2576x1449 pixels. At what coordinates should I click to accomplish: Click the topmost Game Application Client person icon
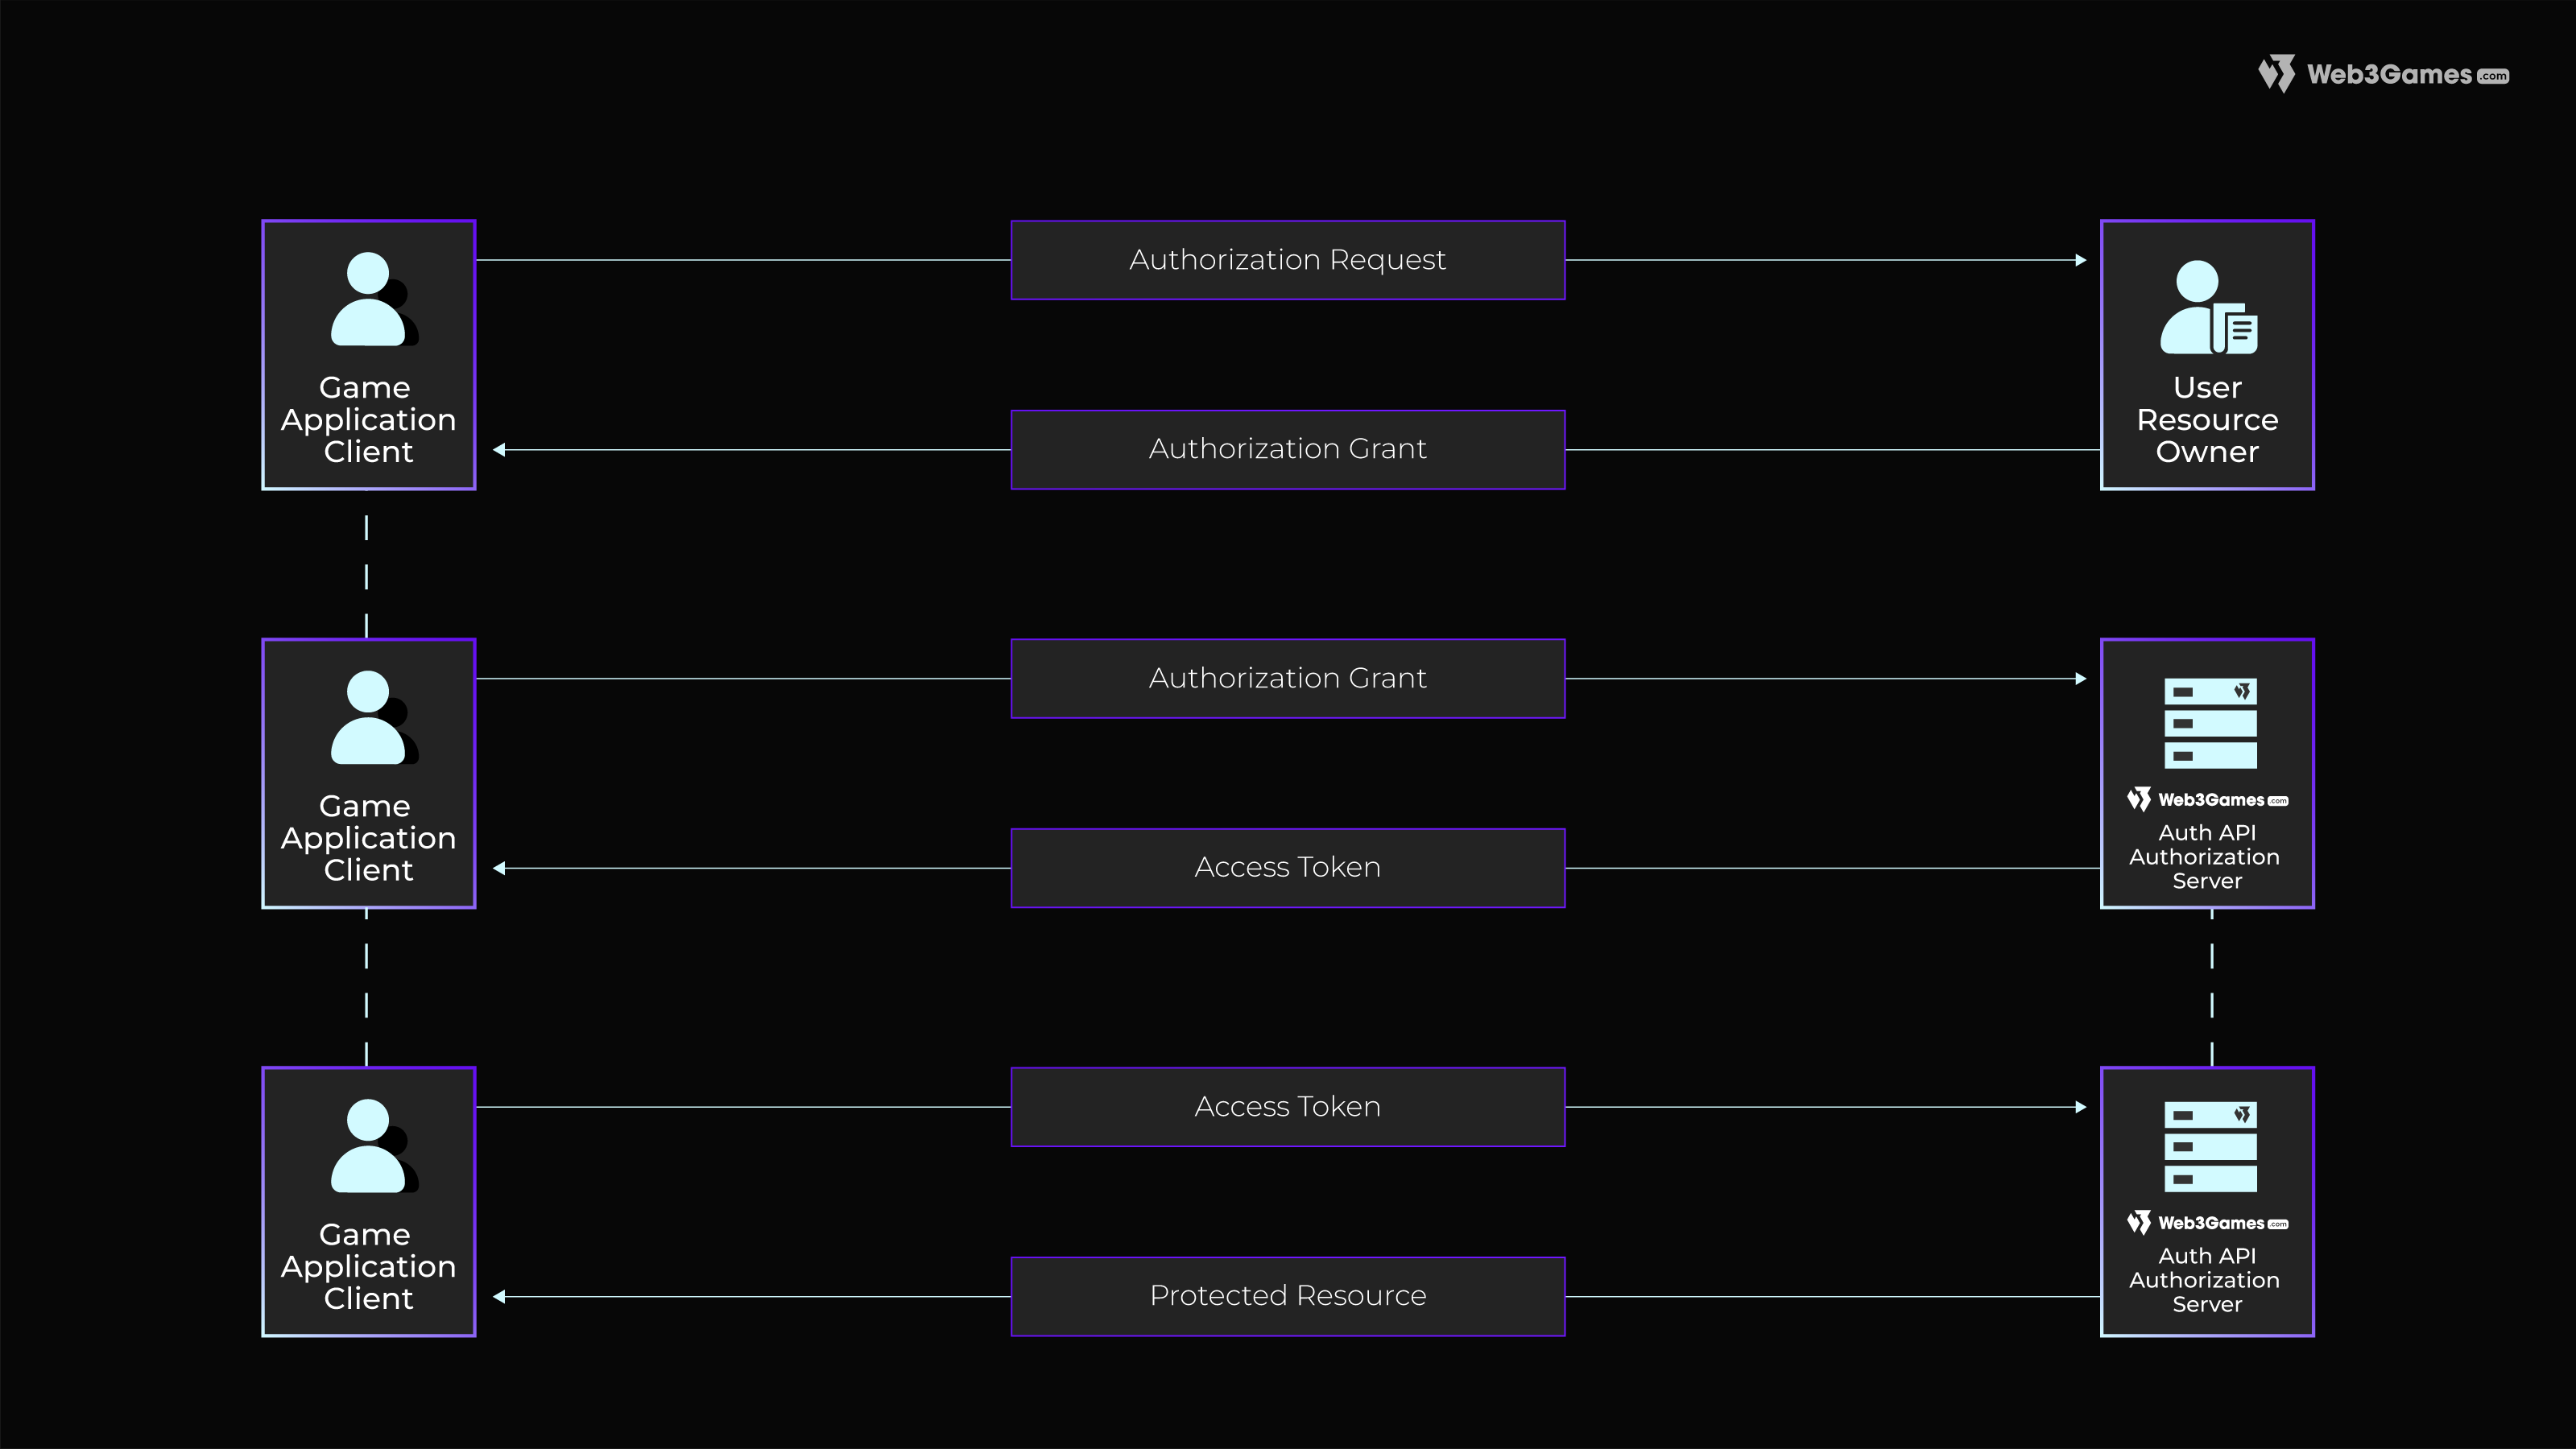(x=369, y=300)
